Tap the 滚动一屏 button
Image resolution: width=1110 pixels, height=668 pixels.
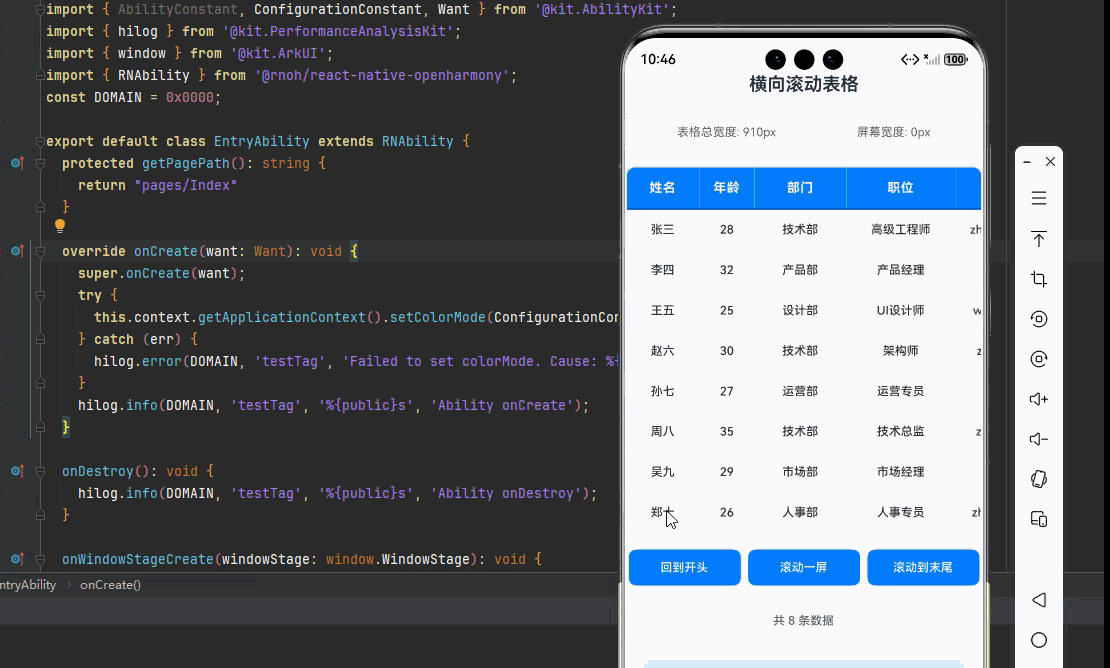click(803, 568)
